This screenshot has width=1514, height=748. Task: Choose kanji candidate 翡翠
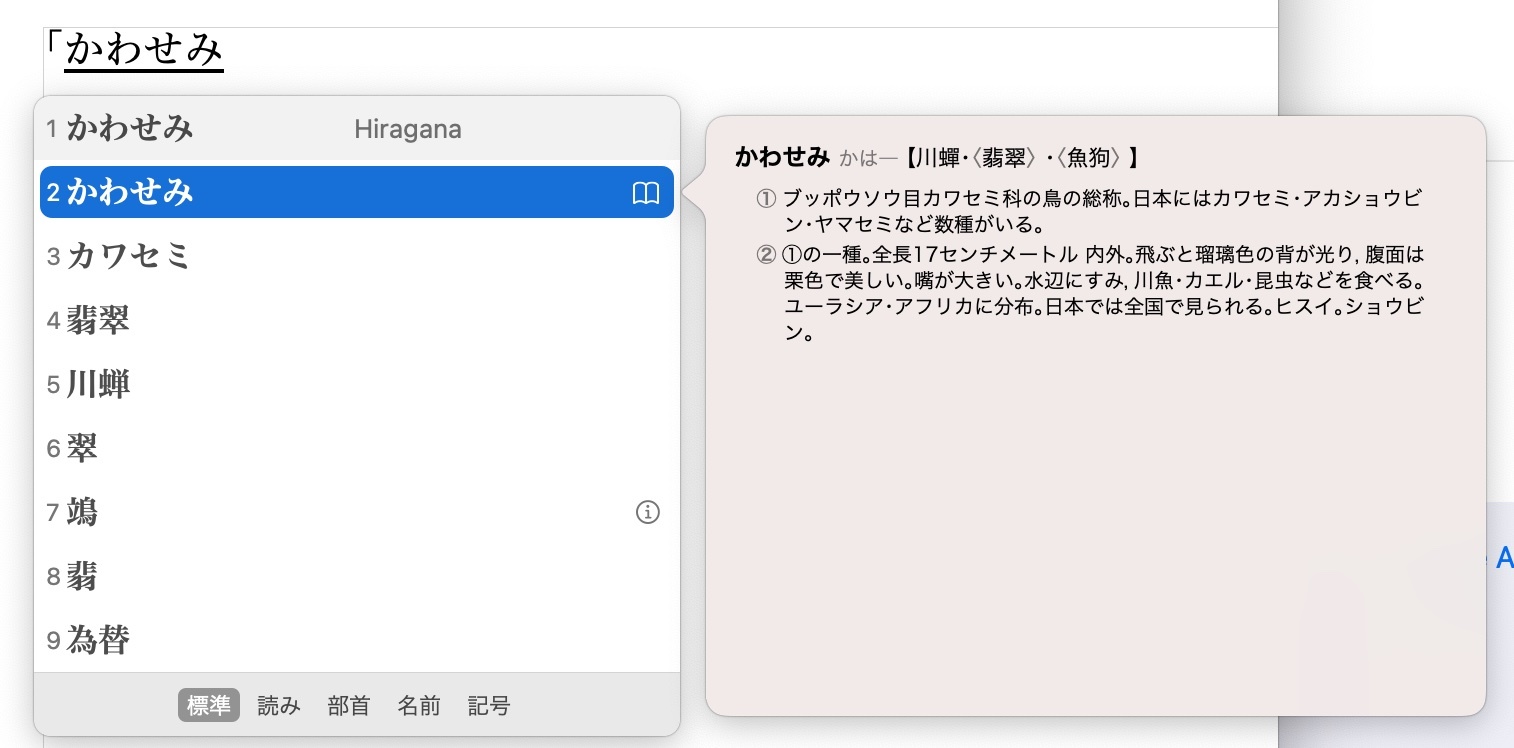pos(98,321)
